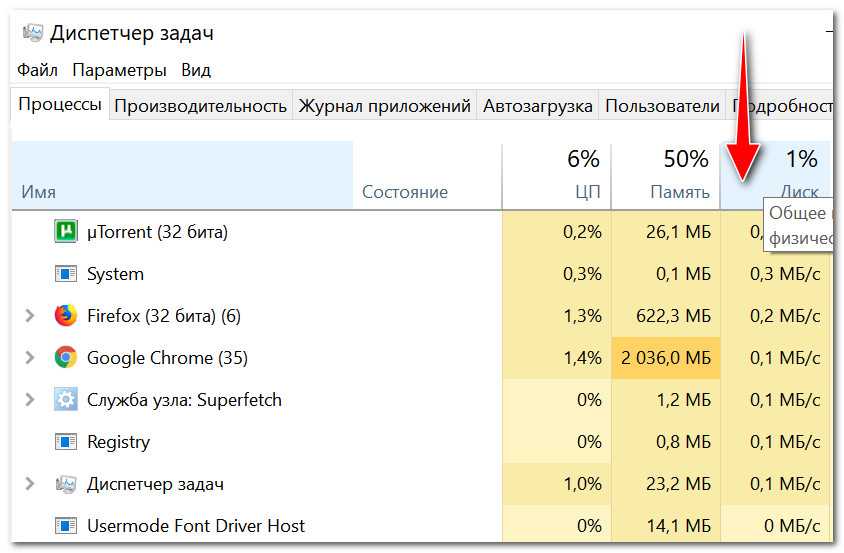Image resolution: width=844 pixels, height=553 pixels.
Task: Open the Параметры menu
Action: point(119,70)
